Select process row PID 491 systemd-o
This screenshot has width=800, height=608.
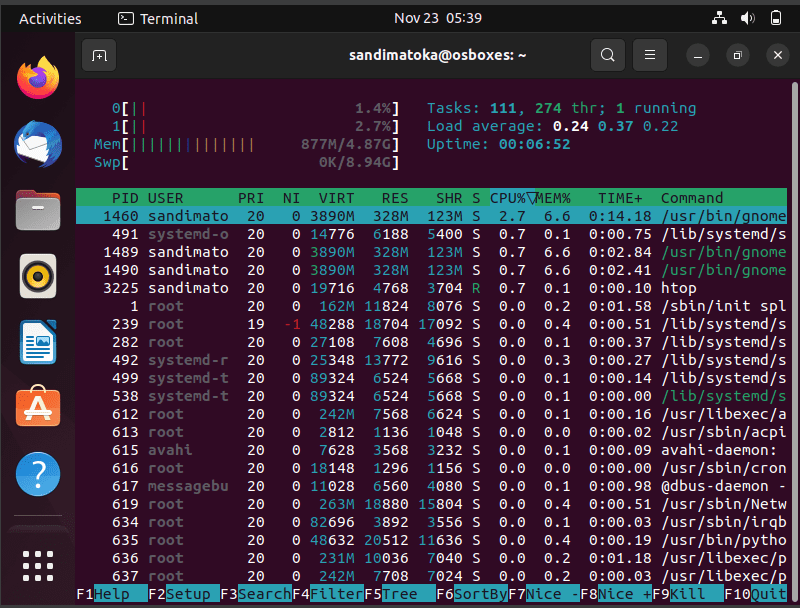point(431,234)
